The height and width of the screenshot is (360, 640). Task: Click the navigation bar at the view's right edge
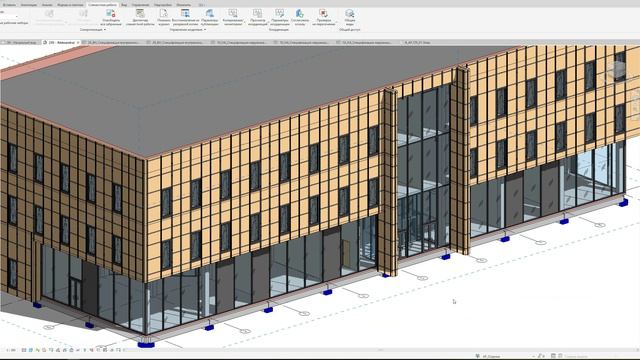[636, 106]
